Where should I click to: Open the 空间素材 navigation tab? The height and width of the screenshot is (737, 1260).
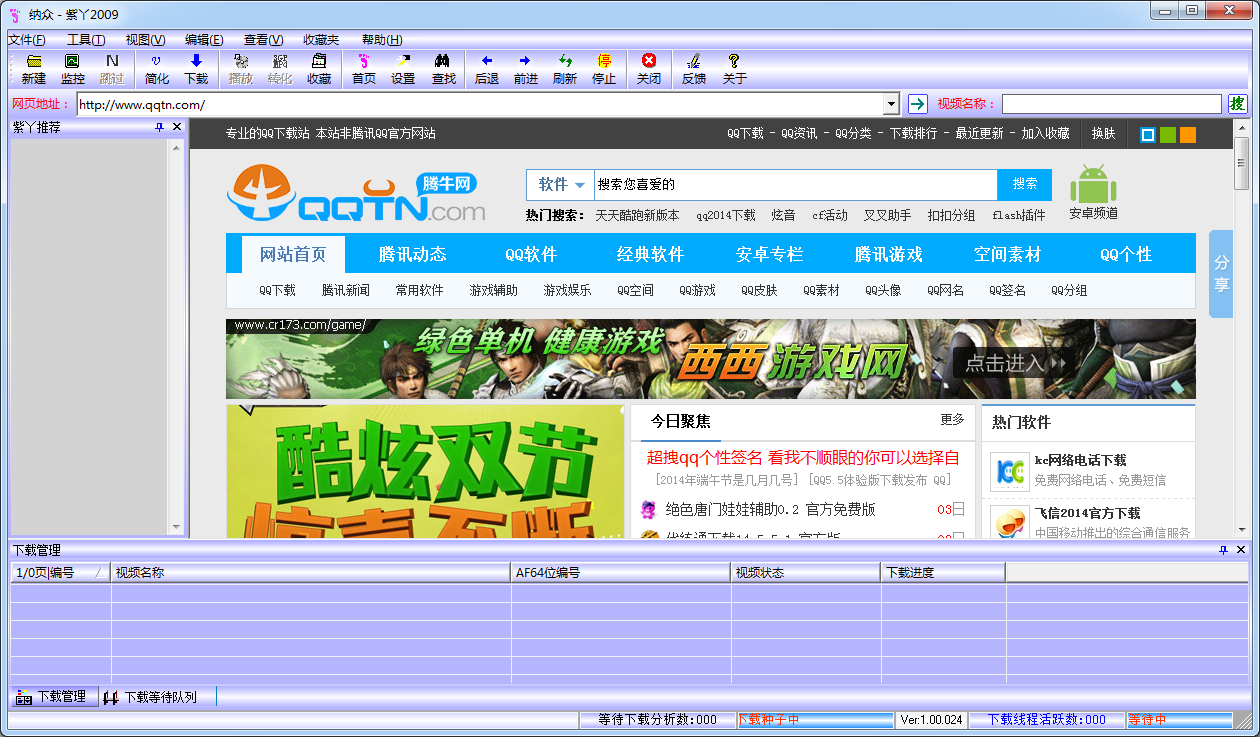1007,254
